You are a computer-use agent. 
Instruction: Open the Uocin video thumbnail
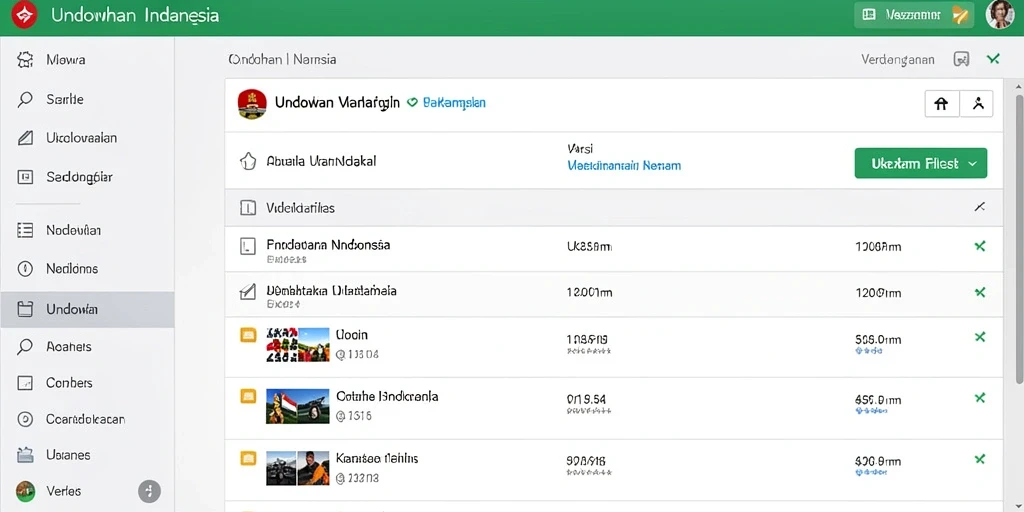click(298, 345)
